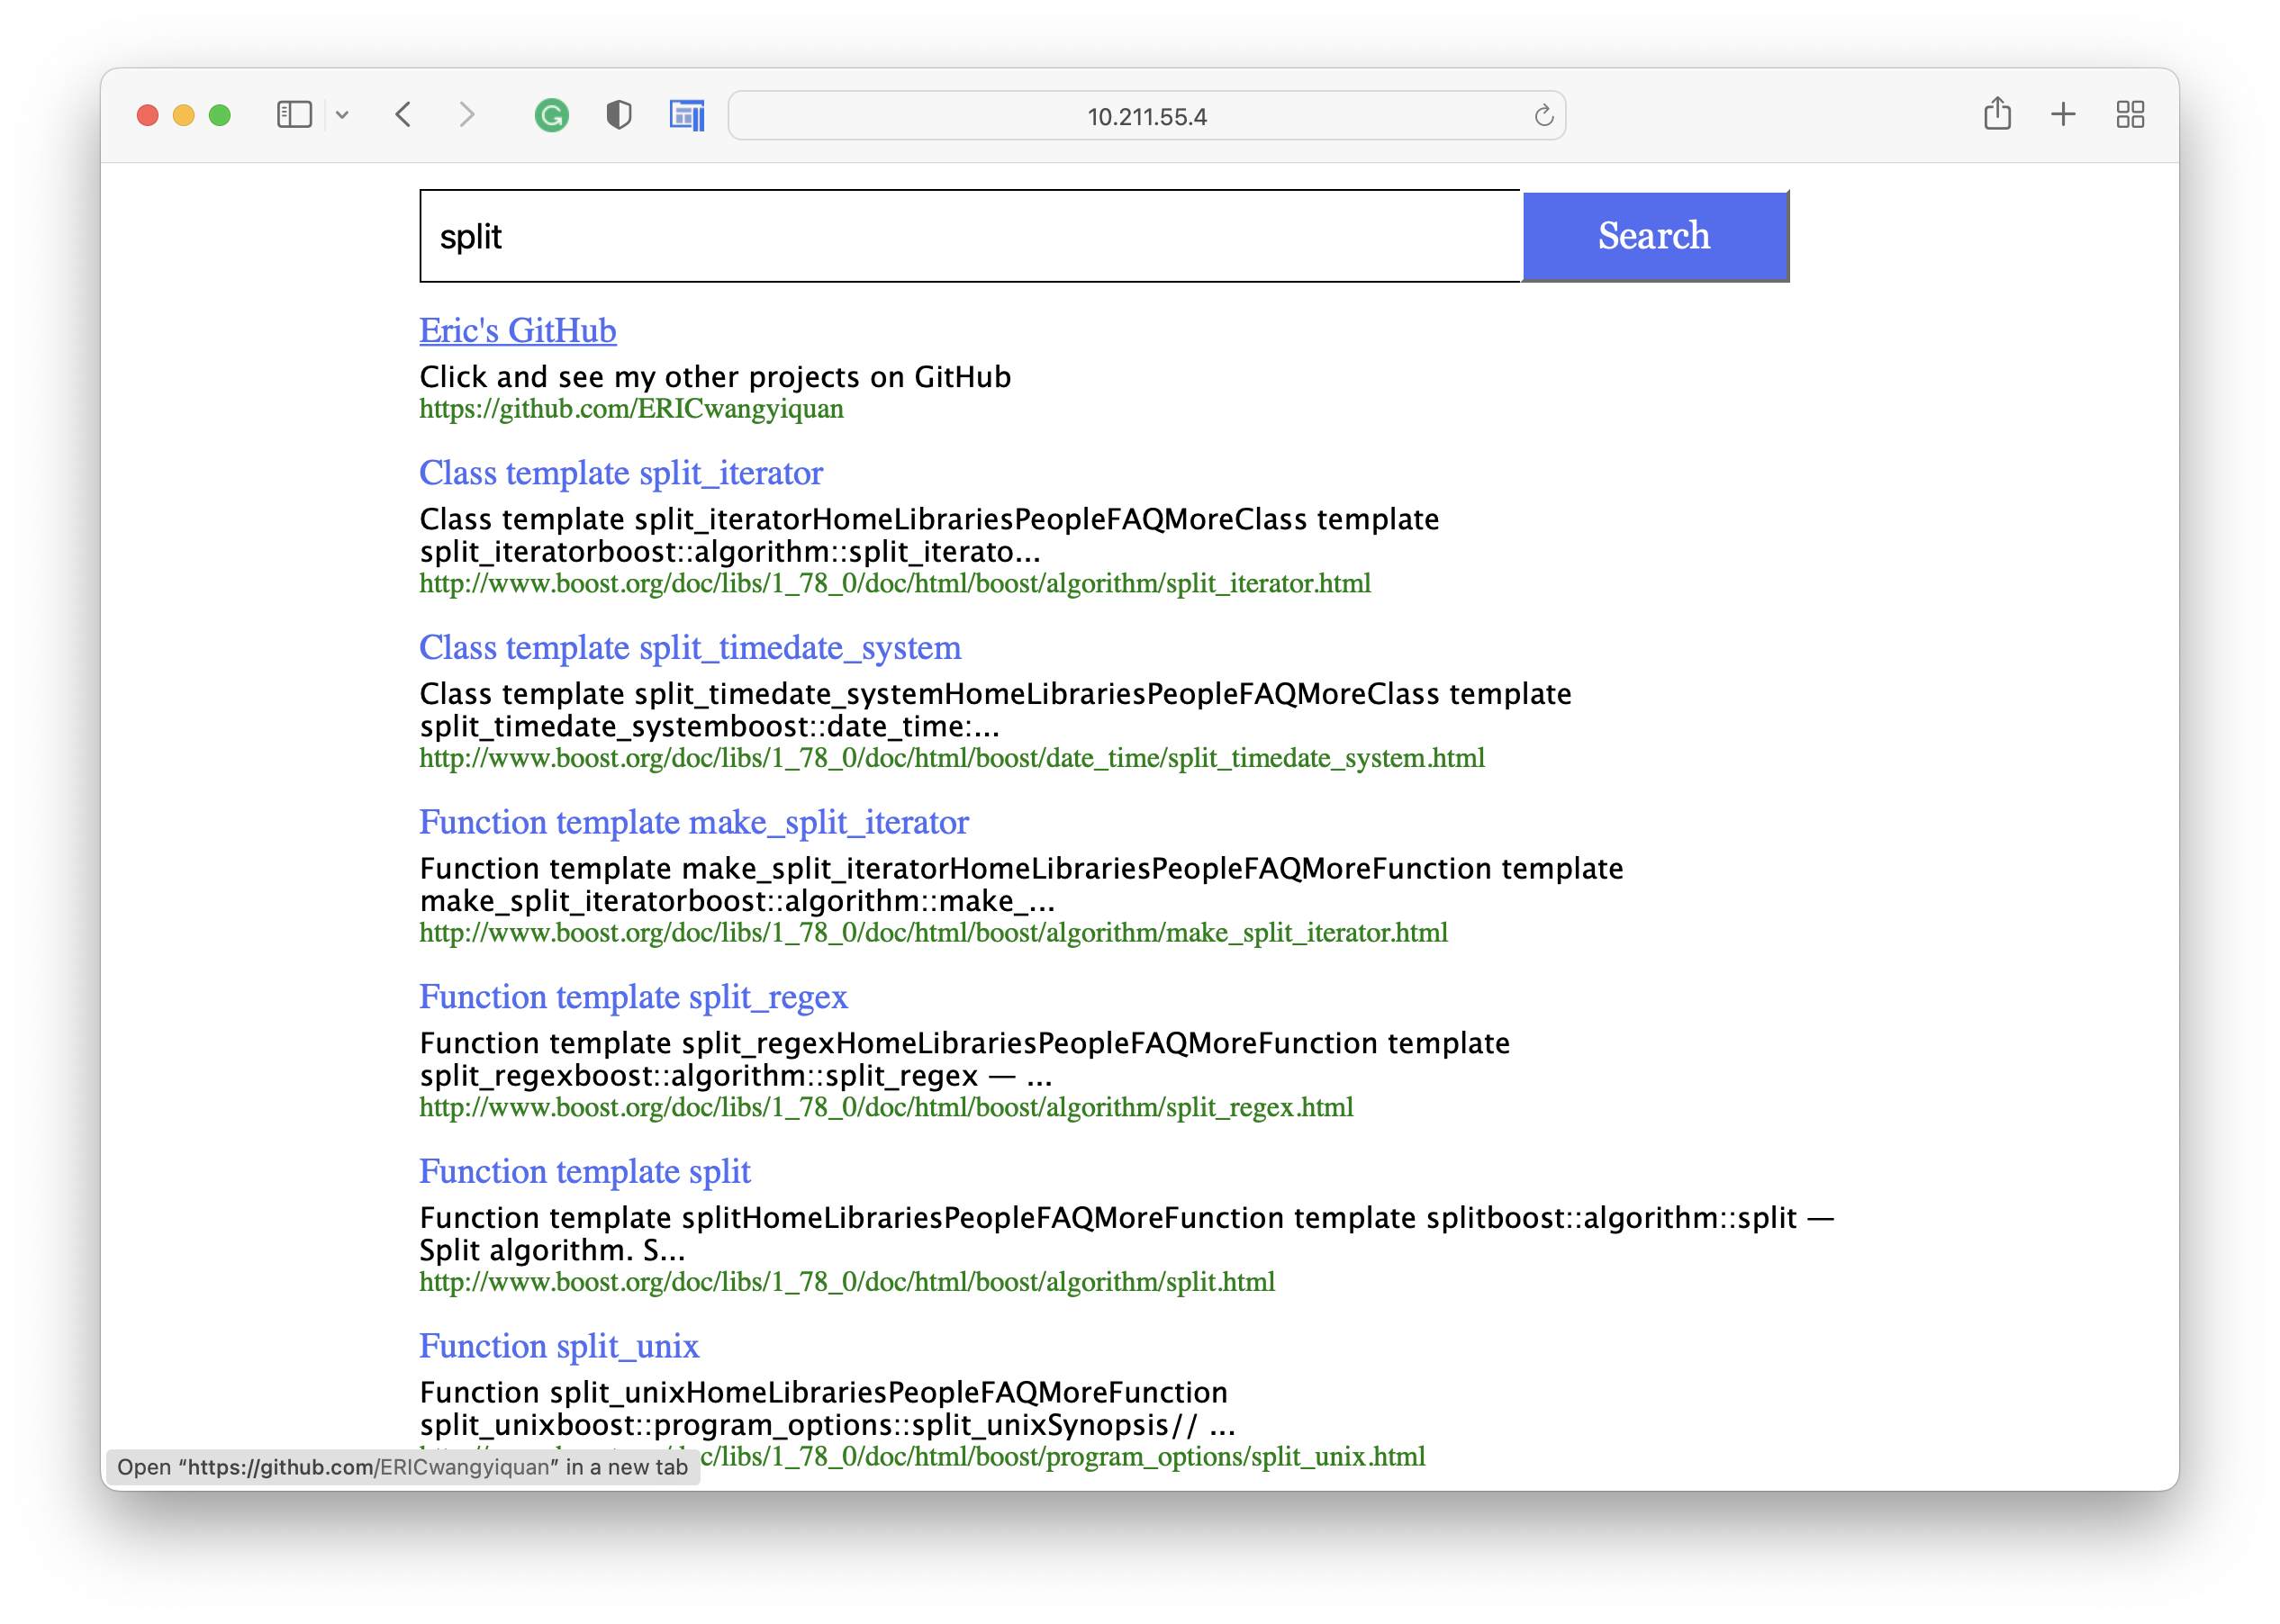Click the 'Click and see my other projects' description
Viewport: 2280px width, 1624px height.
(715, 377)
